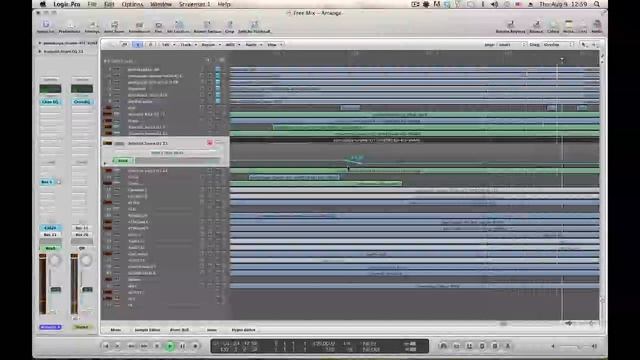Open the Preferences toolbar icon
The width and height of the screenshot is (640, 360).
(x=69, y=26)
